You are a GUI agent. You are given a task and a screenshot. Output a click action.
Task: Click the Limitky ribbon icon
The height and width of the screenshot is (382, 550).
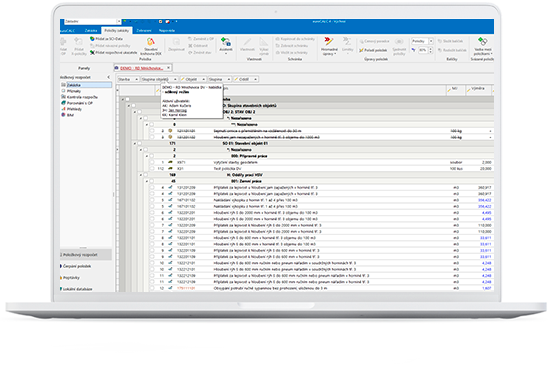coord(347,41)
